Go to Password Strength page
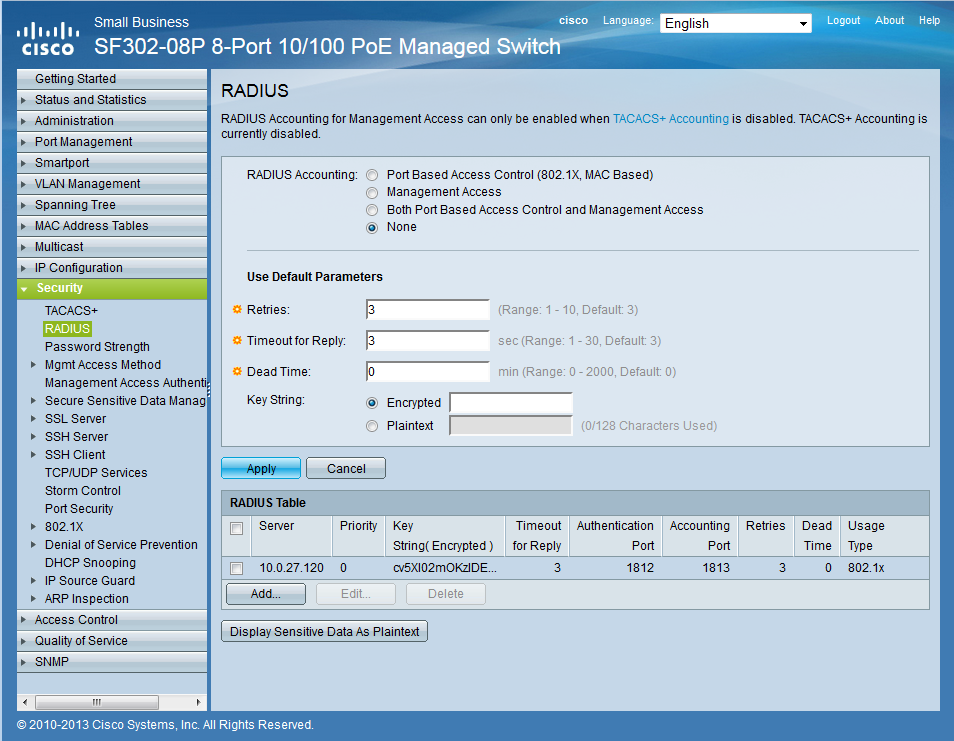The width and height of the screenshot is (954, 741). tap(97, 347)
